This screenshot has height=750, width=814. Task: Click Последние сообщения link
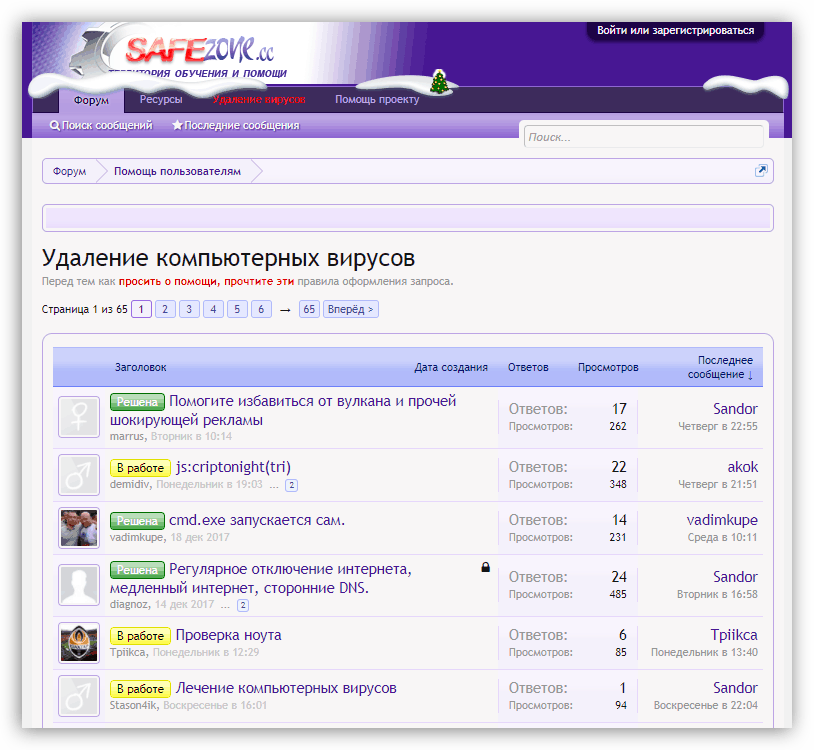241,126
